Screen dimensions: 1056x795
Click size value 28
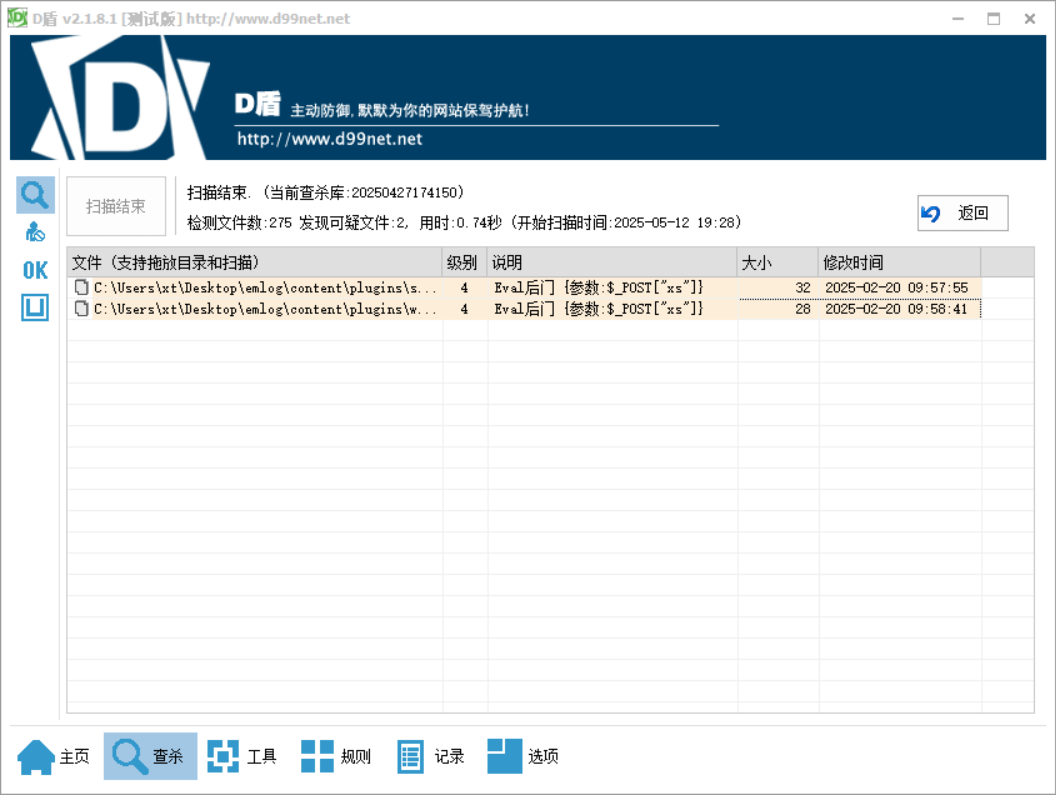pyautogui.click(x=803, y=309)
